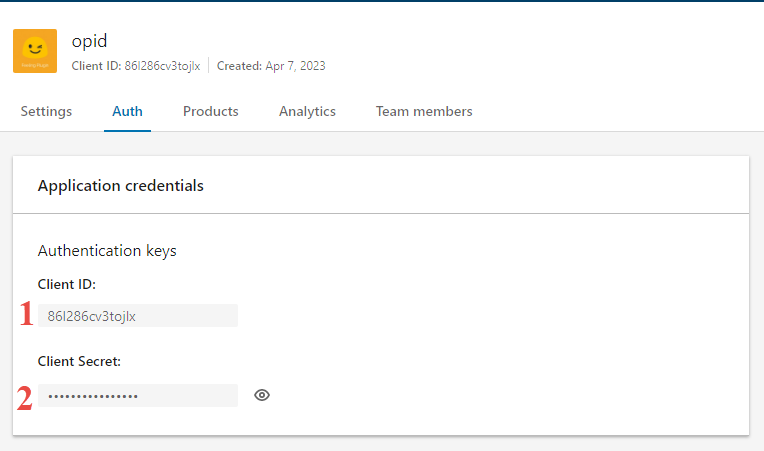This screenshot has height=451, width=764.
Task: Reveal the Client Secret with the eye icon
Action: [x=262, y=395]
